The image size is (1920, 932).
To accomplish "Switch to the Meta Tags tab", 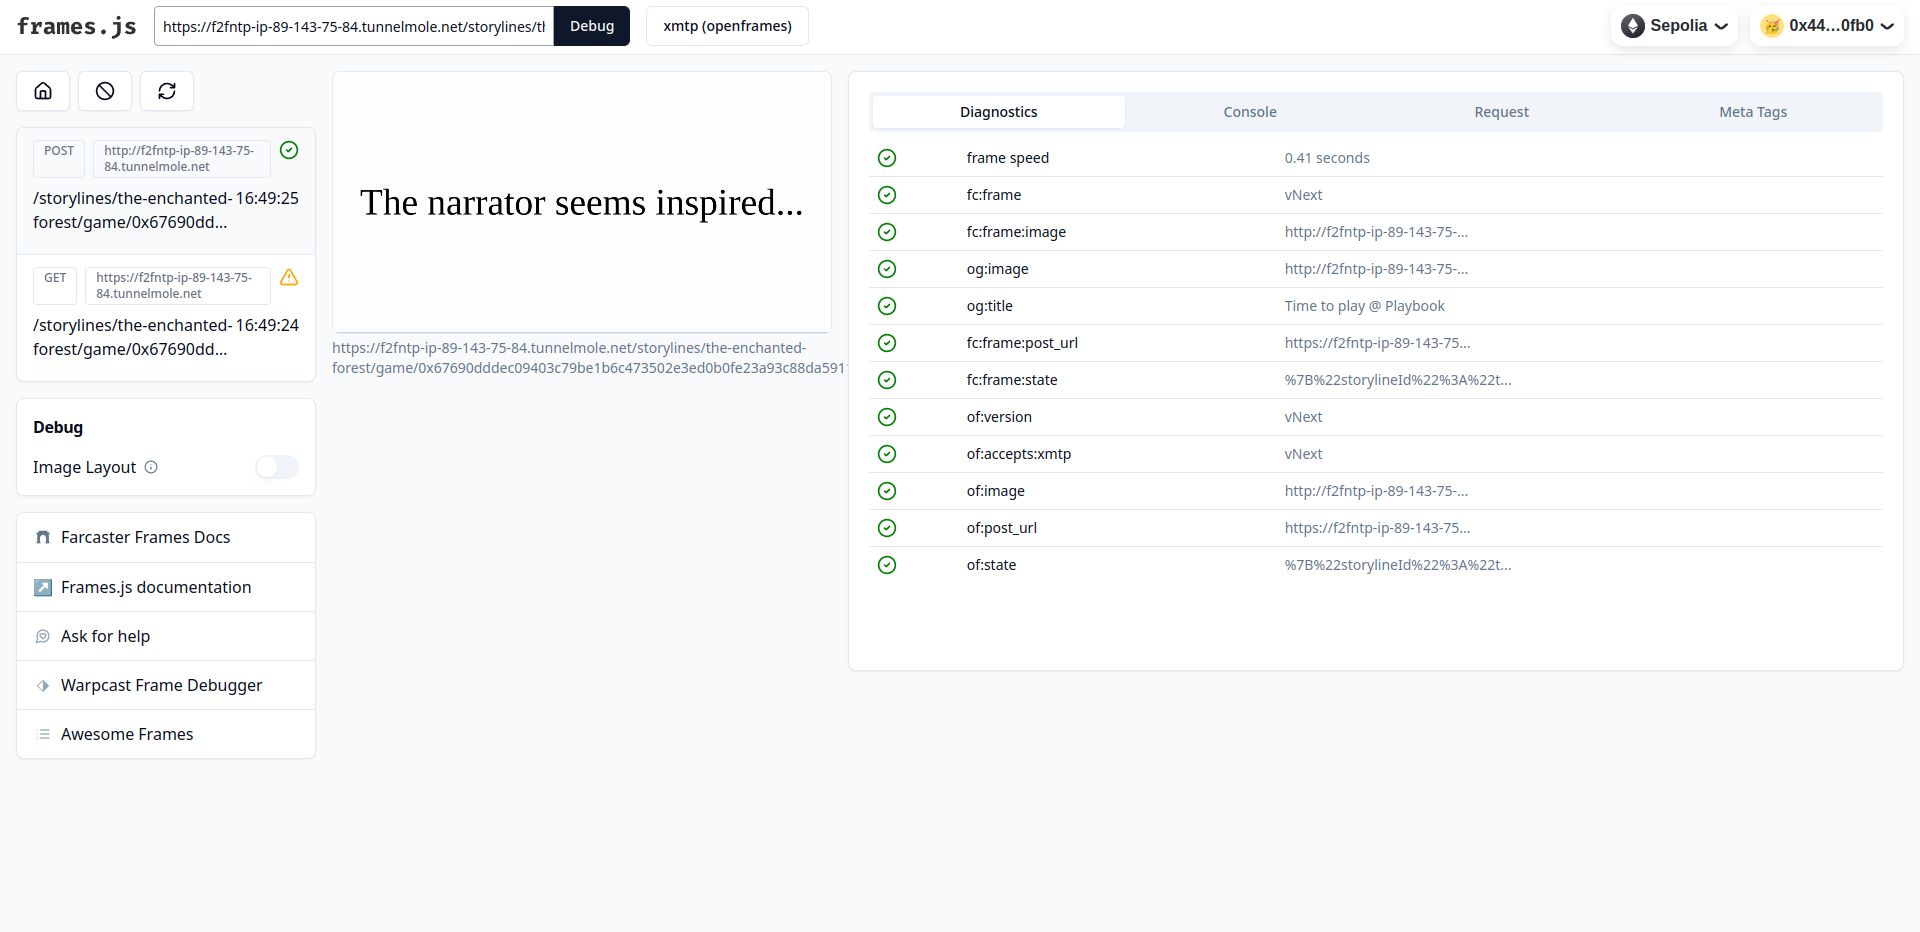I will pyautogui.click(x=1753, y=112).
